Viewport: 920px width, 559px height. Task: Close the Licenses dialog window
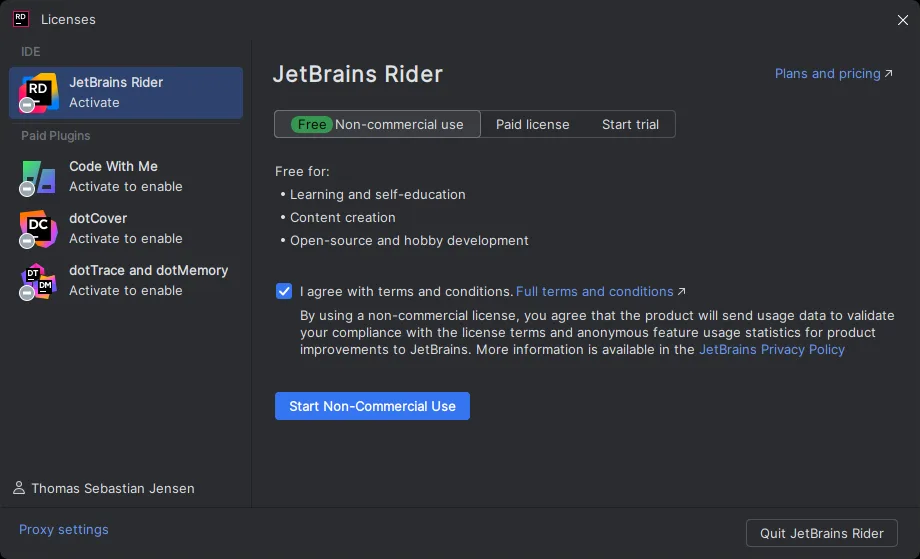coord(902,19)
